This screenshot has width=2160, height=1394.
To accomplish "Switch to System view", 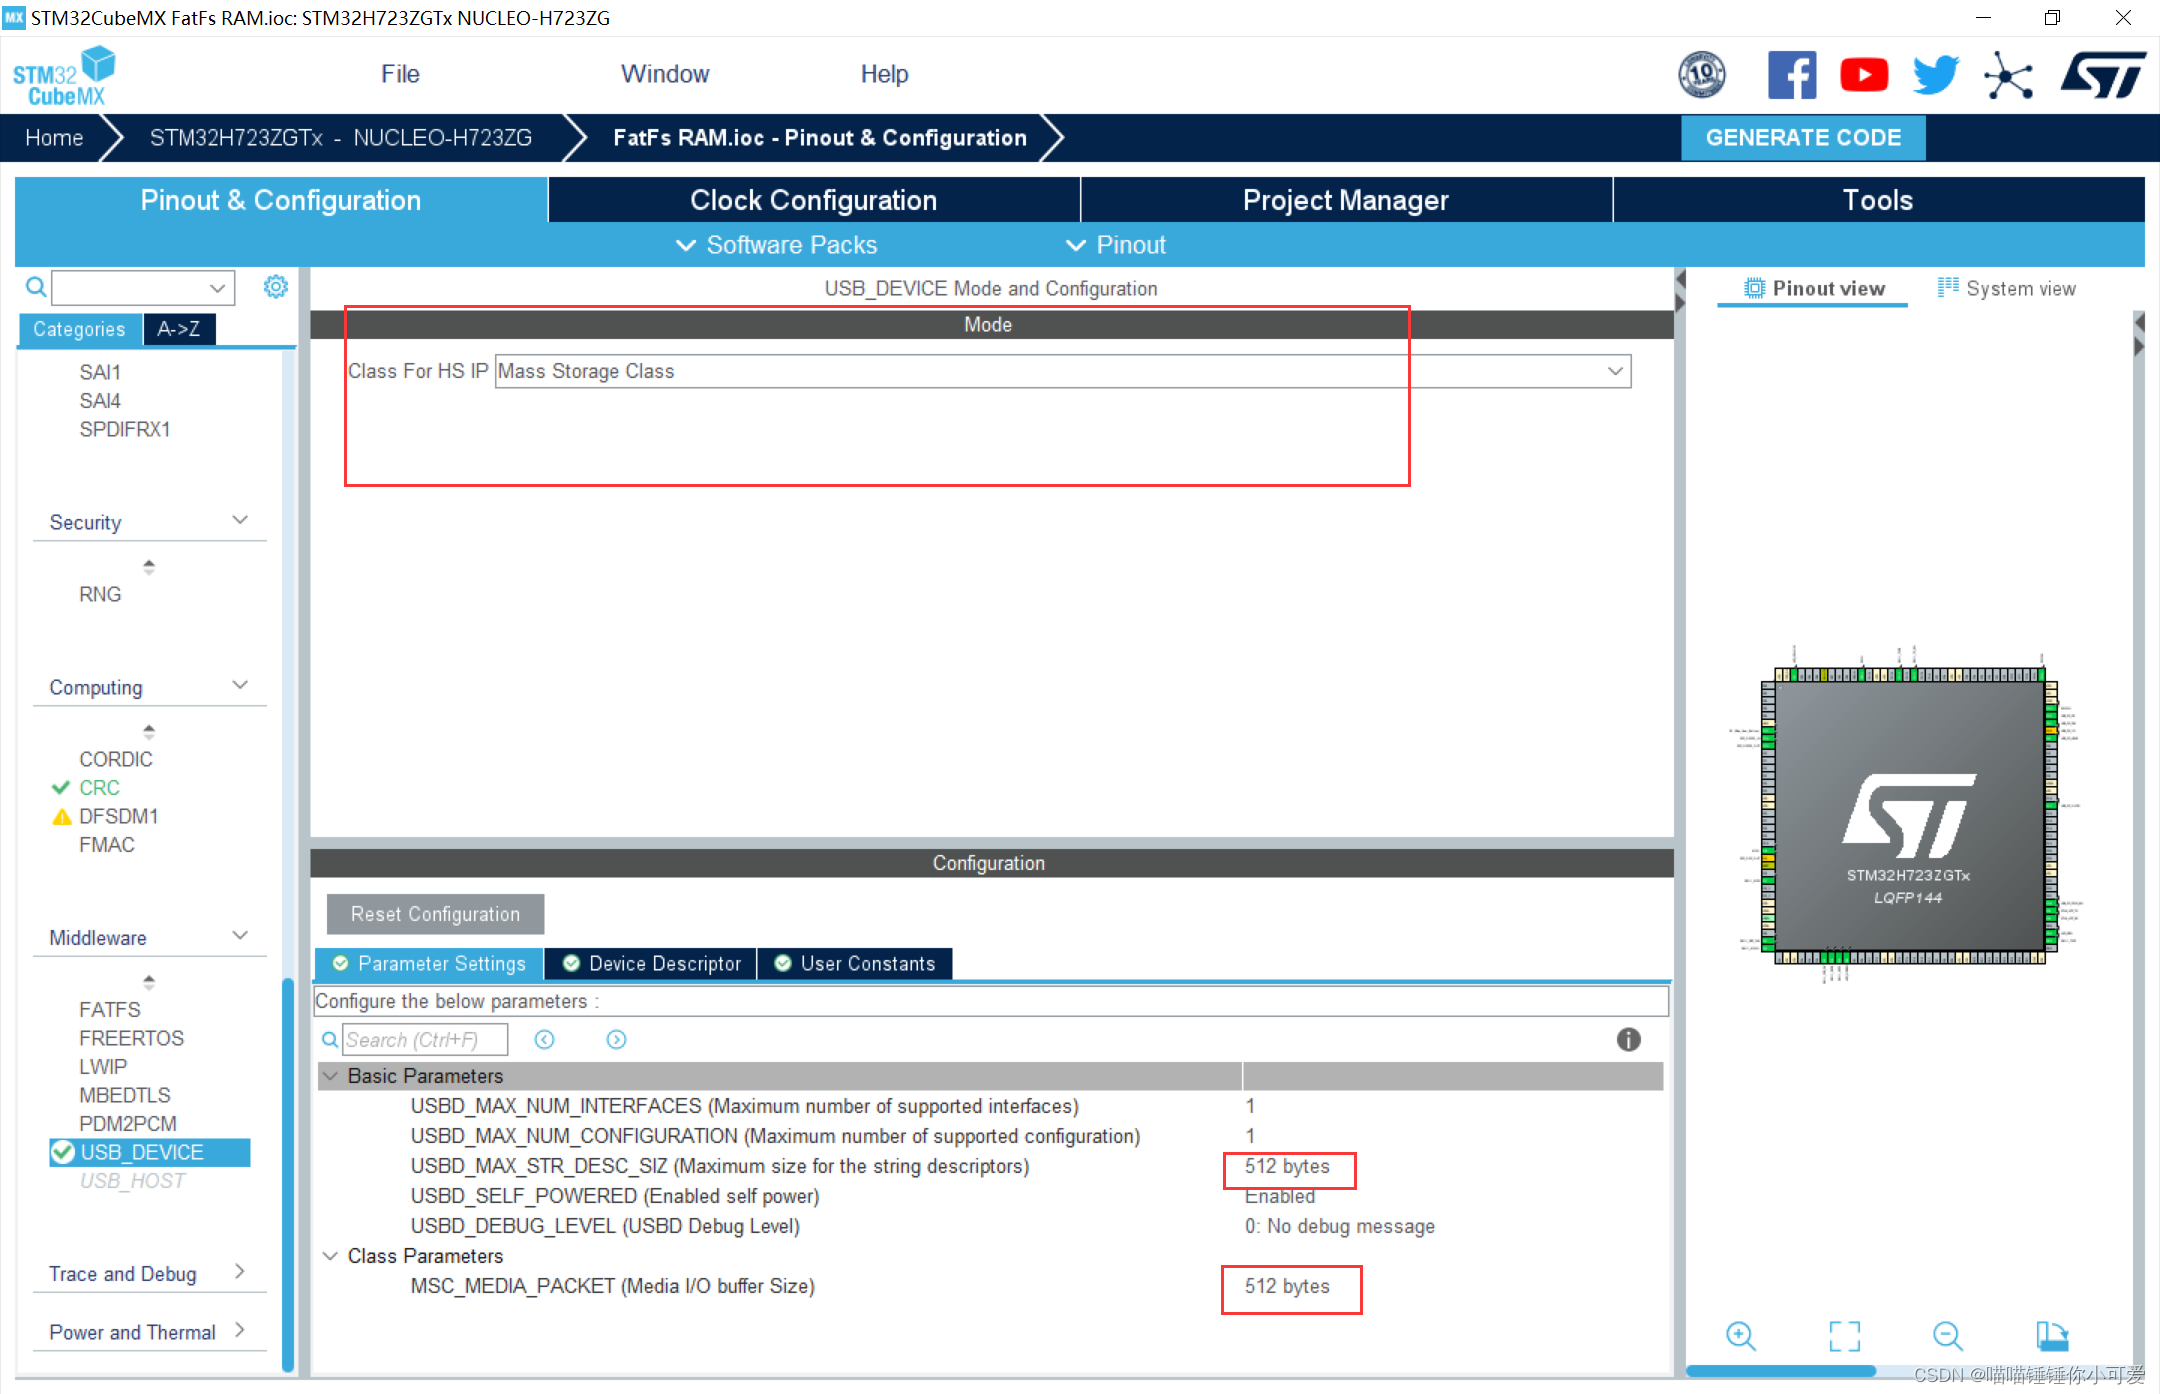I will coord(2006,288).
